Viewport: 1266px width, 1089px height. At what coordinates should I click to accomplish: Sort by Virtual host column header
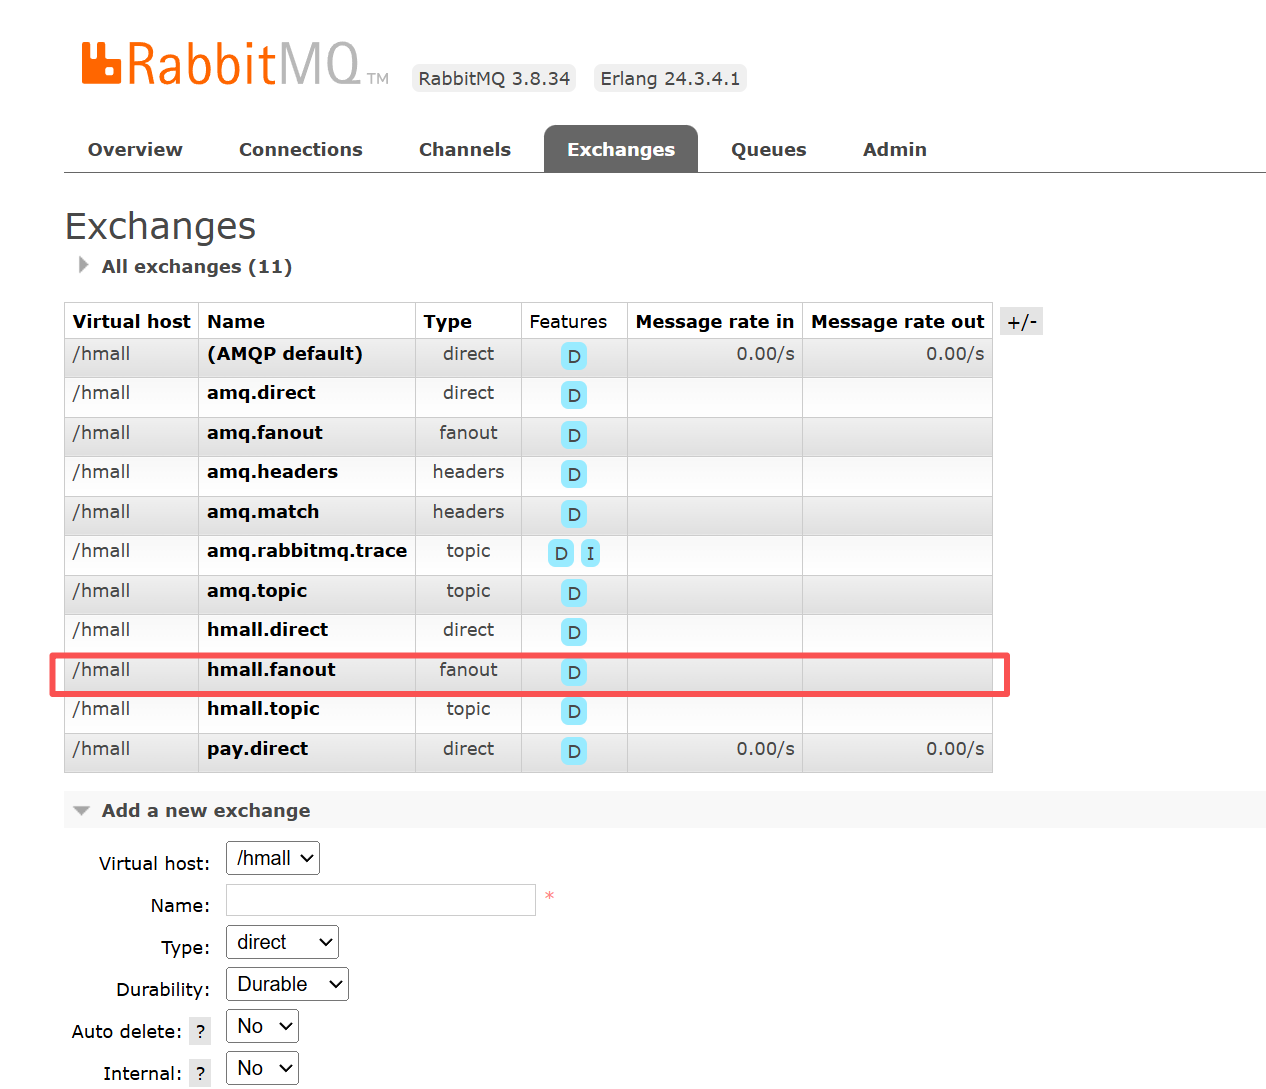point(131,322)
